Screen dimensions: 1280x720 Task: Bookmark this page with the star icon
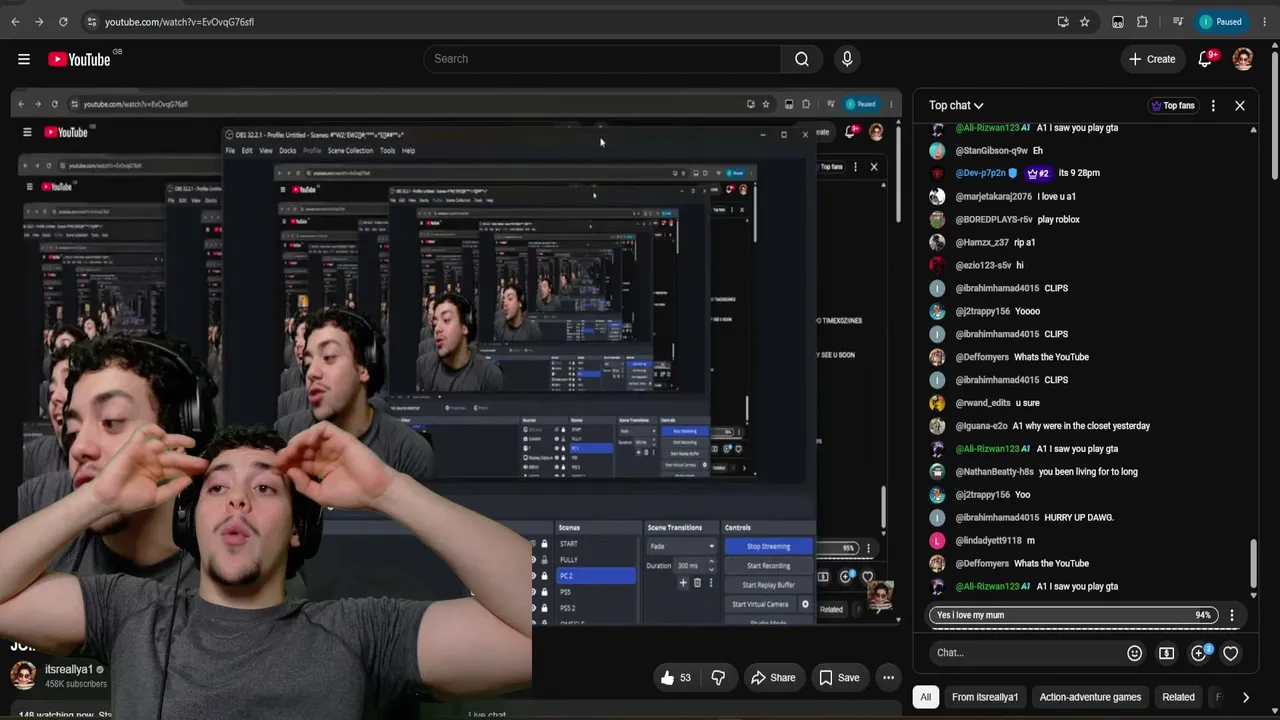tap(1084, 21)
